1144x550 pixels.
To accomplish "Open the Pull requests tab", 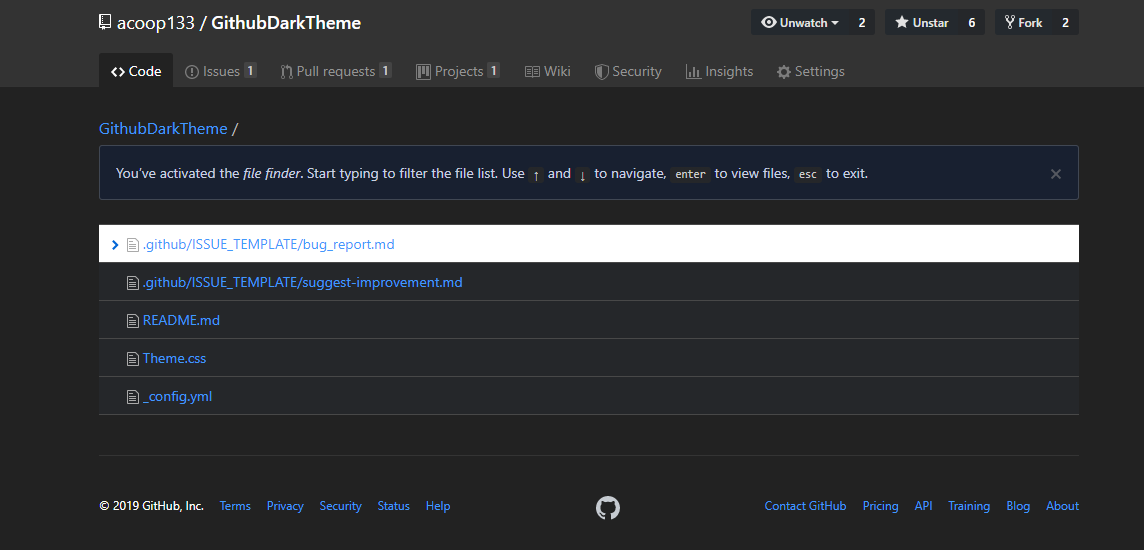I will [336, 71].
